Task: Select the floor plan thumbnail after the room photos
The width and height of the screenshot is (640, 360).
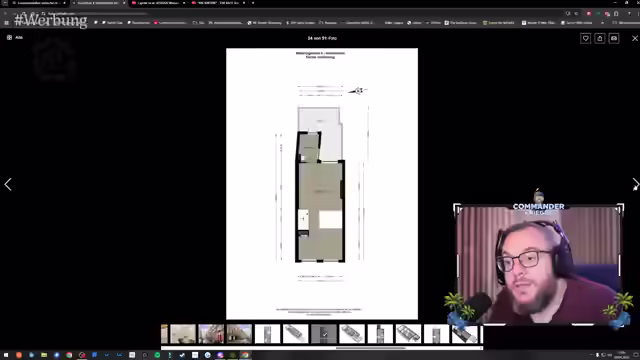Action: click(x=267, y=334)
